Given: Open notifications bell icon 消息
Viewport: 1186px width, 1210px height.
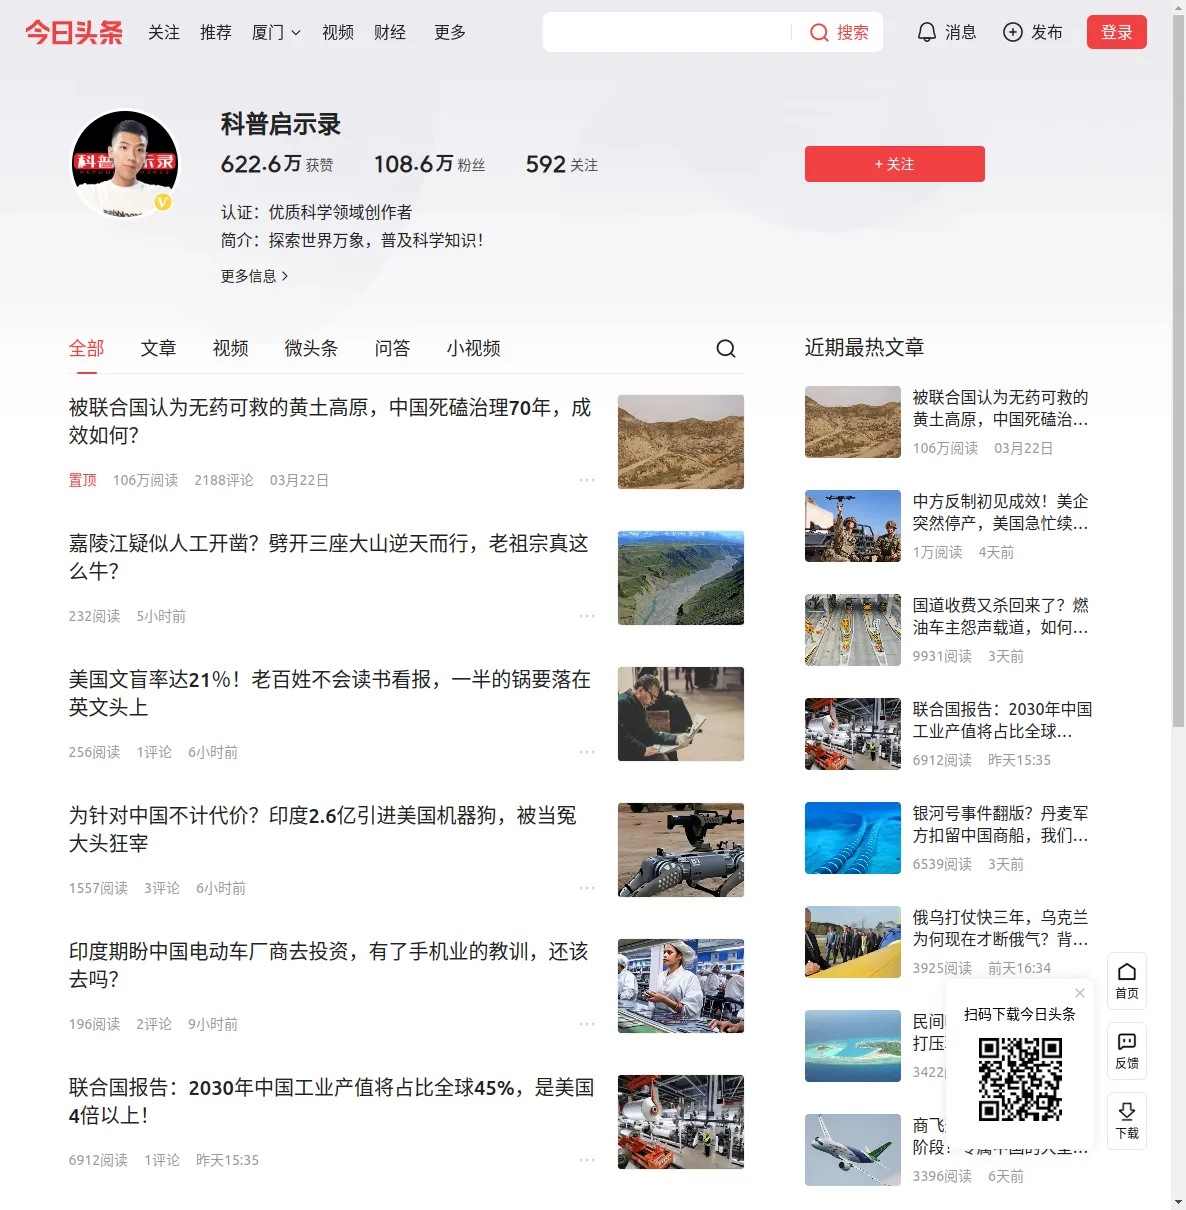Looking at the screenshot, I should 927,32.
